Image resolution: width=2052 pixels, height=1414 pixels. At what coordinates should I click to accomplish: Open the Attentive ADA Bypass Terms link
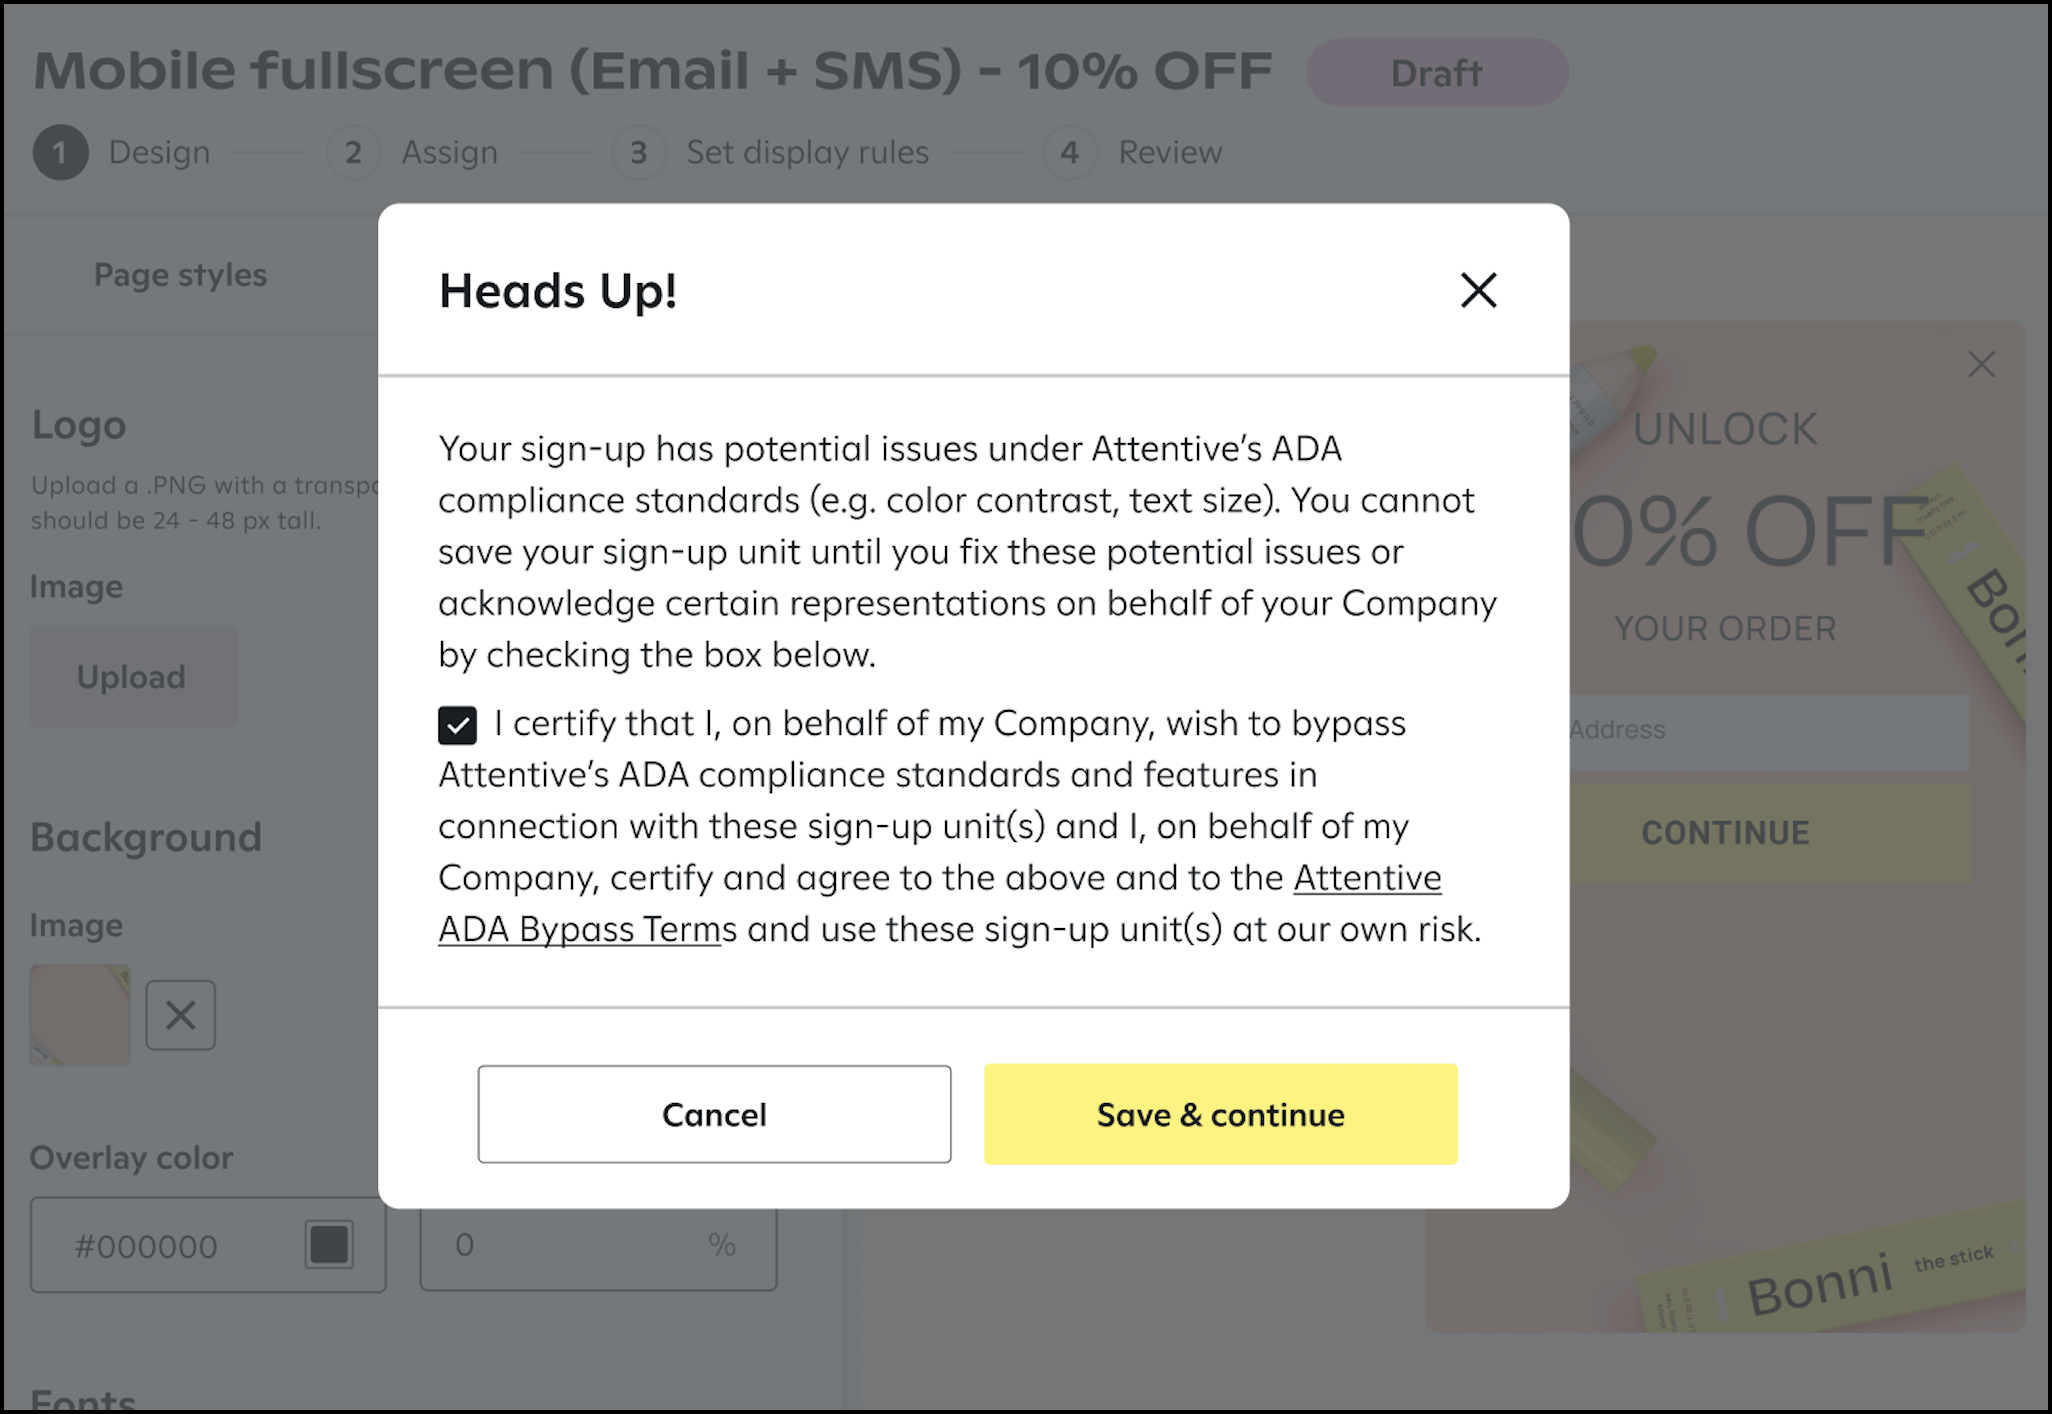pyautogui.click(x=940, y=903)
